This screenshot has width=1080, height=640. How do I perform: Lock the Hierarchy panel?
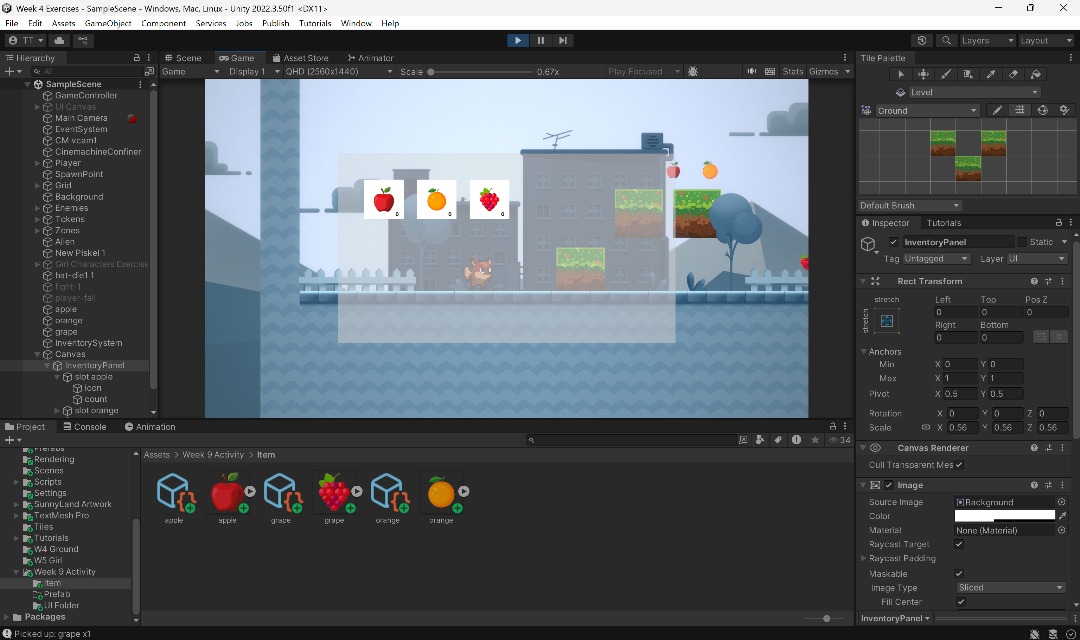click(136, 58)
